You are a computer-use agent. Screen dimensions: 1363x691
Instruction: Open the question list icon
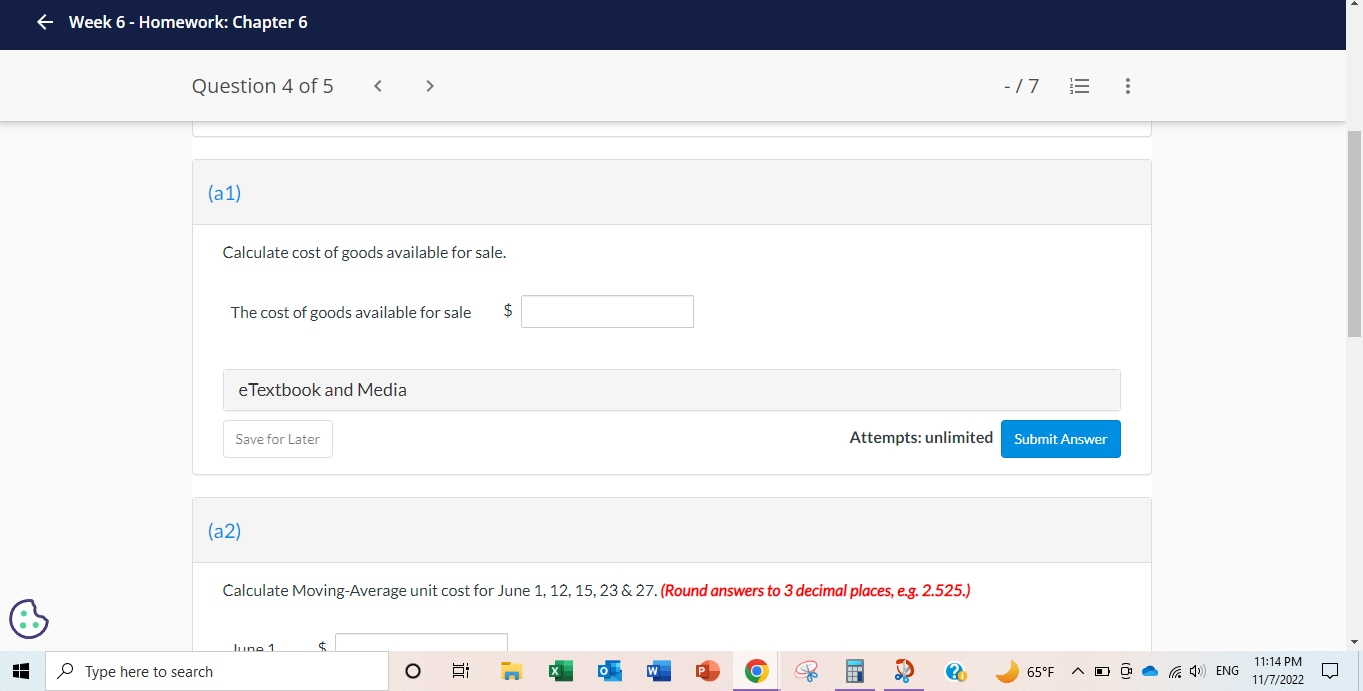click(x=1078, y=86)
